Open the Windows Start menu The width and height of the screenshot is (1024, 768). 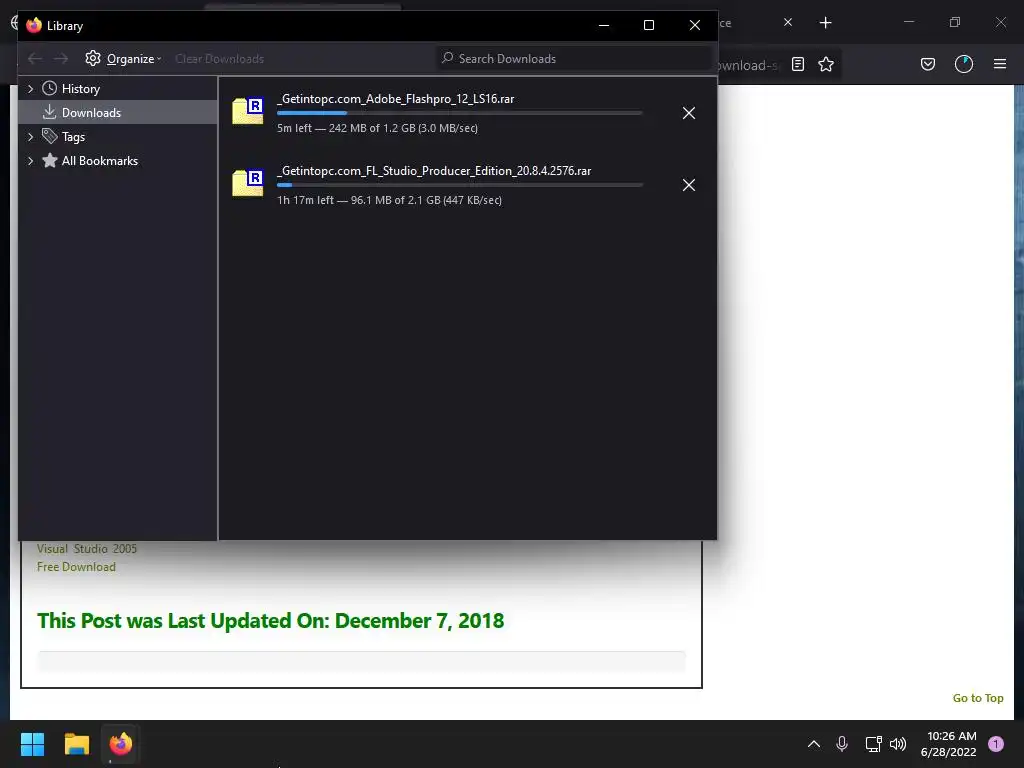[x=32, y=744]
